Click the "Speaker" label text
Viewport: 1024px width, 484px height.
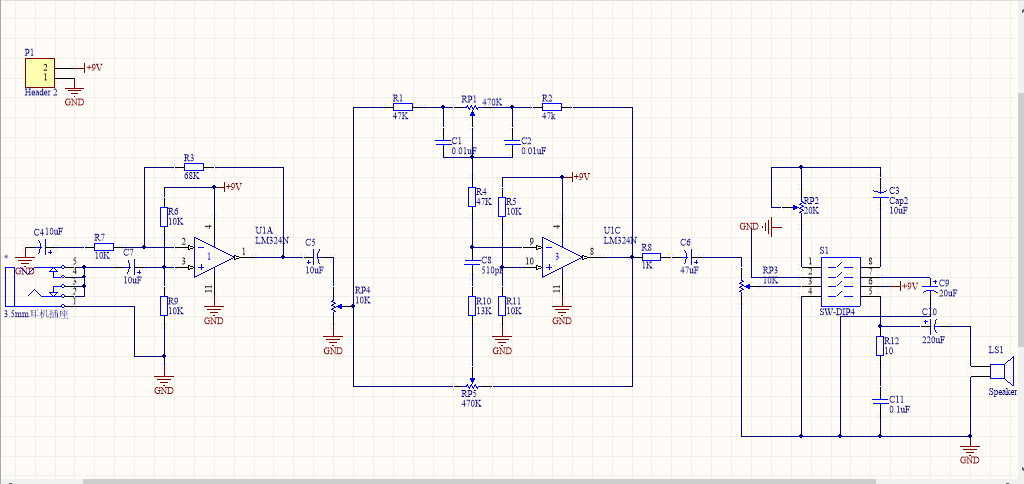pos(1002,393)
